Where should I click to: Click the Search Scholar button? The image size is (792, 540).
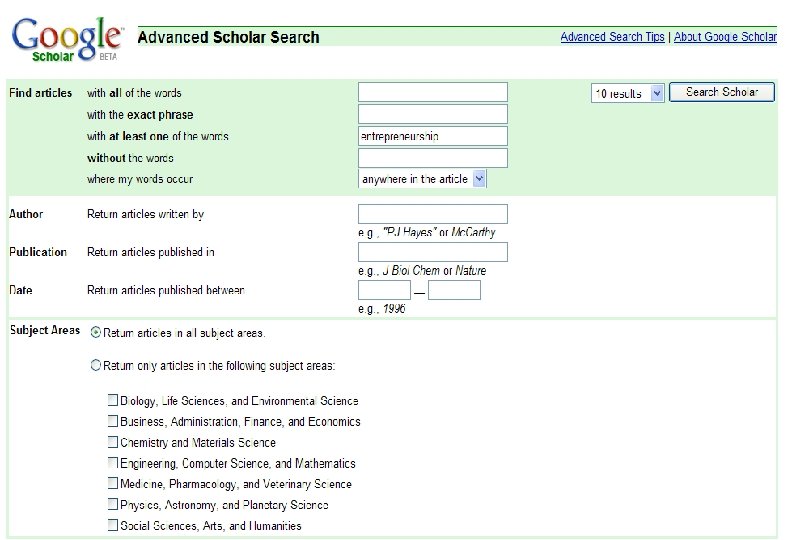pos(721,92)
